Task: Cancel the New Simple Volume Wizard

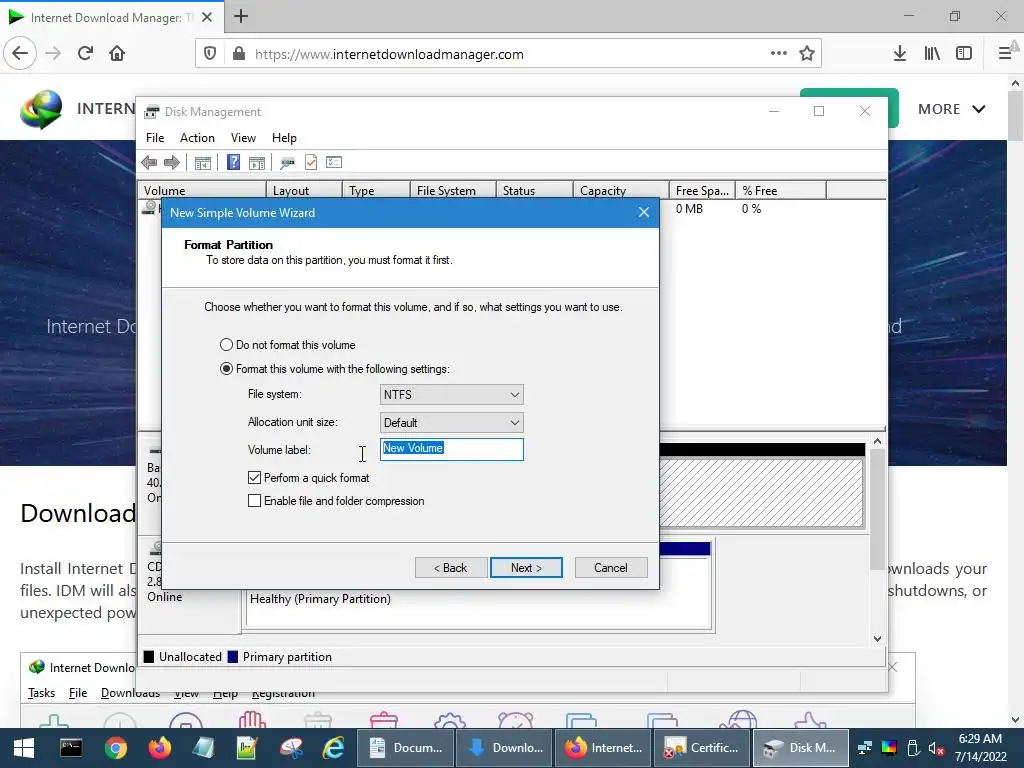Action: 611,568
